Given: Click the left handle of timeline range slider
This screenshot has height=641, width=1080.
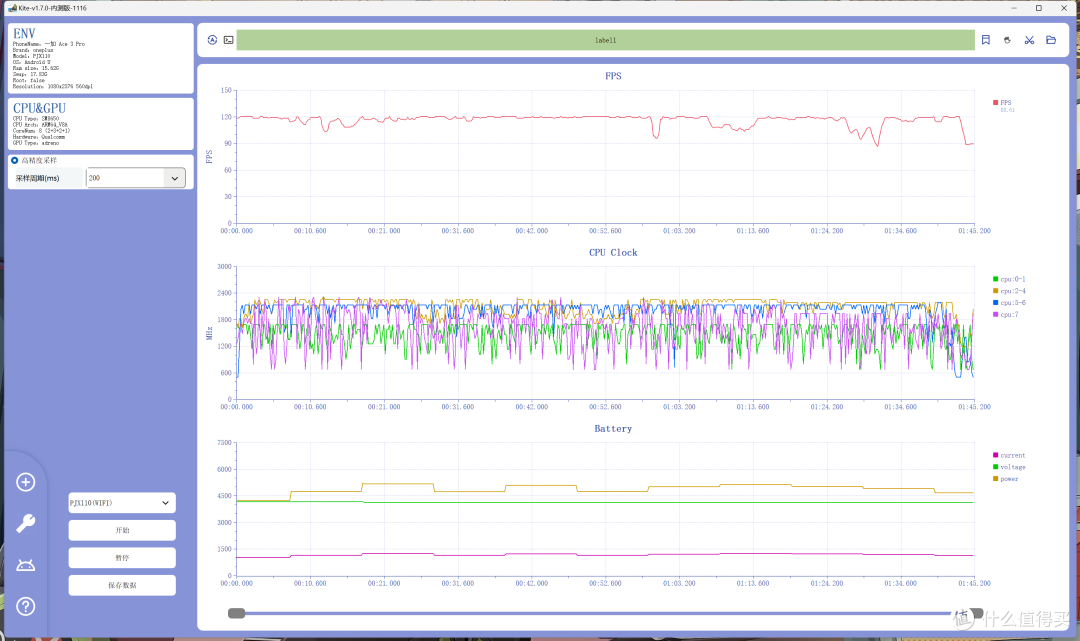Looking at the screenshot, I should [236, 613].
